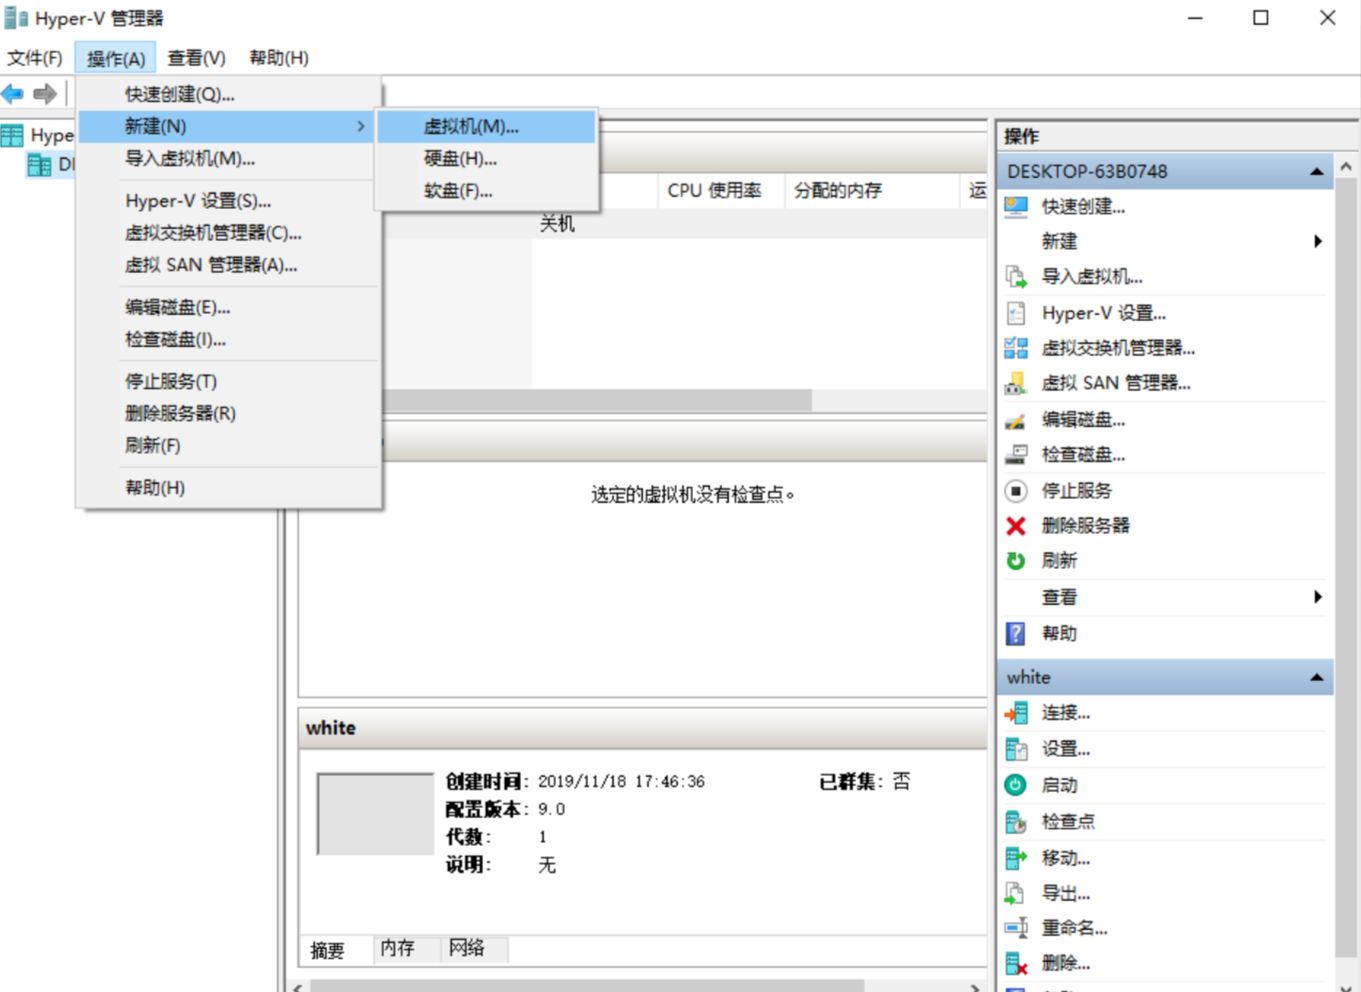The image size is (1361, 992).
Task: Select Hyper-V 设置(S)... menu entry
Action: 229,200
